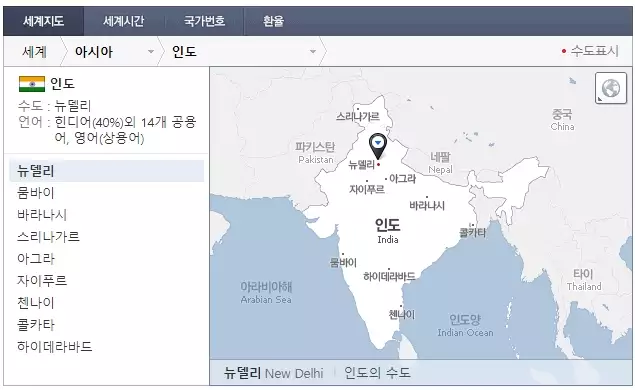The height and width of the screenshot is (390, 635).
Task: Switch to the 세계시간 tab
Action: [x=124, y=21]
